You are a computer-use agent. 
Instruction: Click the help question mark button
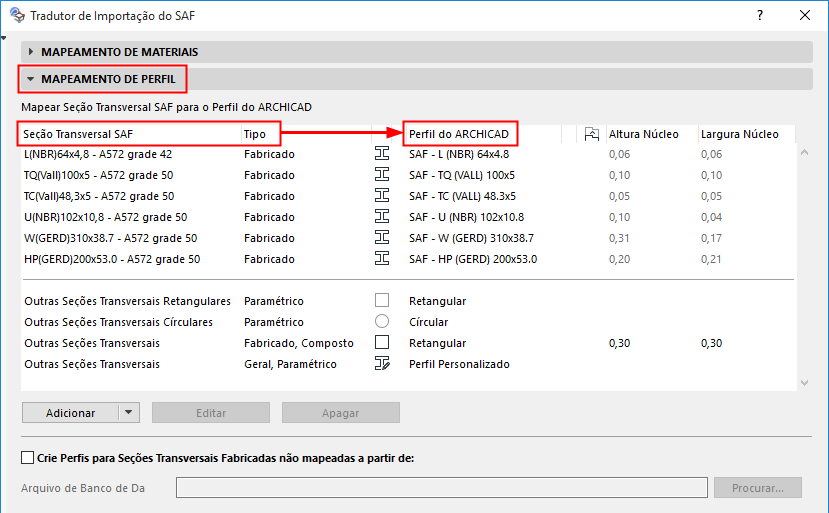(x=760, y=15)
